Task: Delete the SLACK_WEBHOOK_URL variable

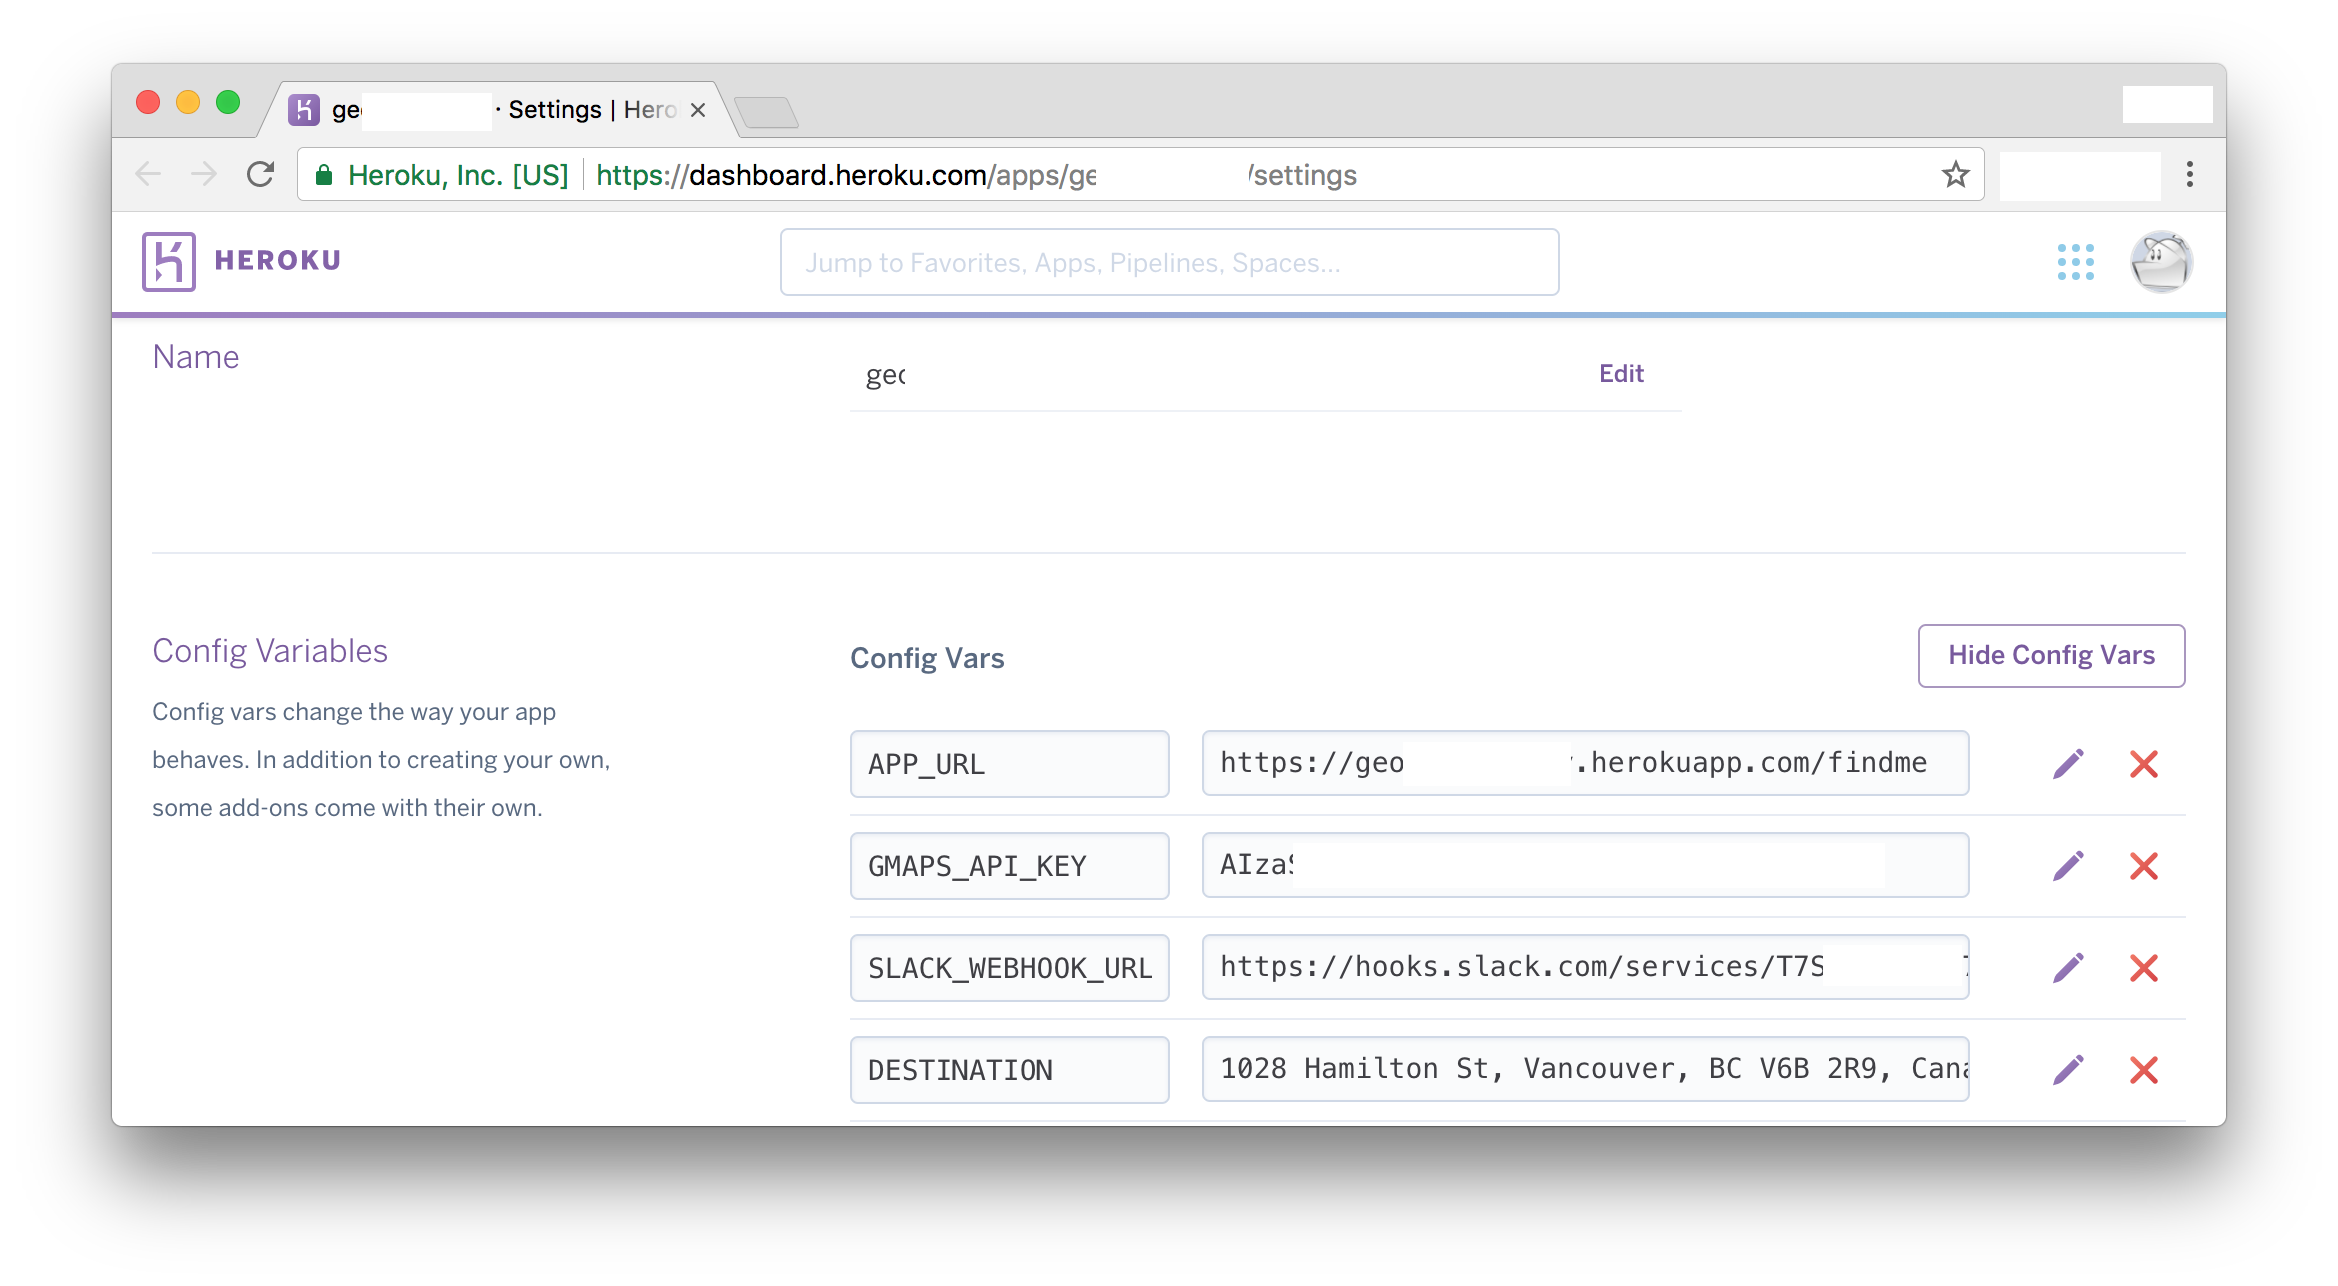Action: [x=2143, y=968]
